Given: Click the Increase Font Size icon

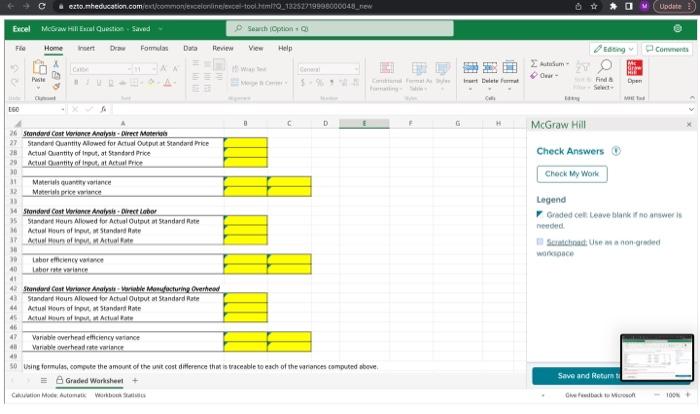Looking at the screenshot, I should coord(163,69).
